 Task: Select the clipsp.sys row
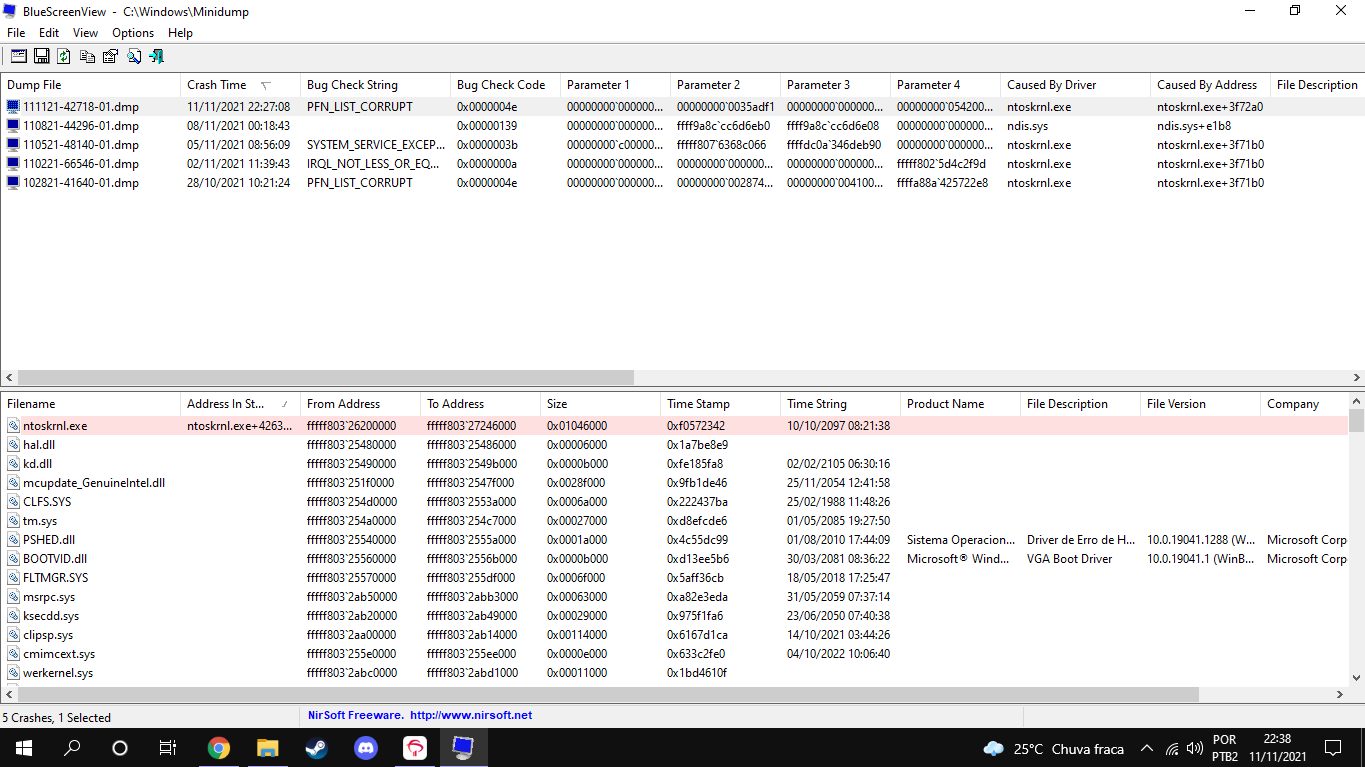(x=675, y=635)
